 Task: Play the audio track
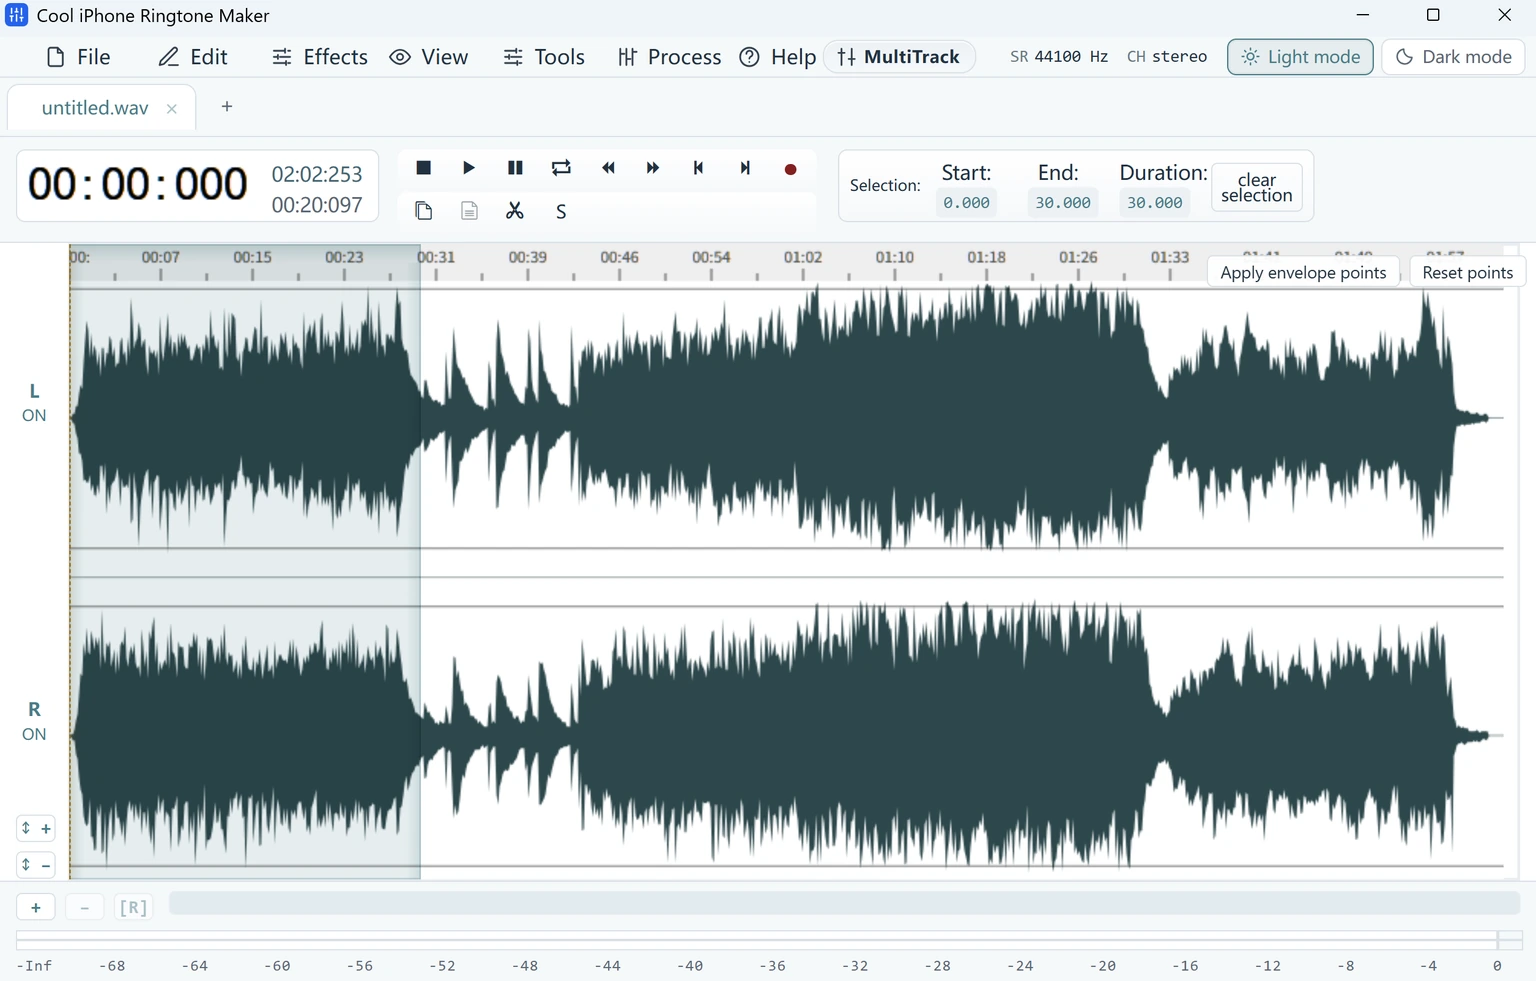pyautogui.click(x=469, y=168)
